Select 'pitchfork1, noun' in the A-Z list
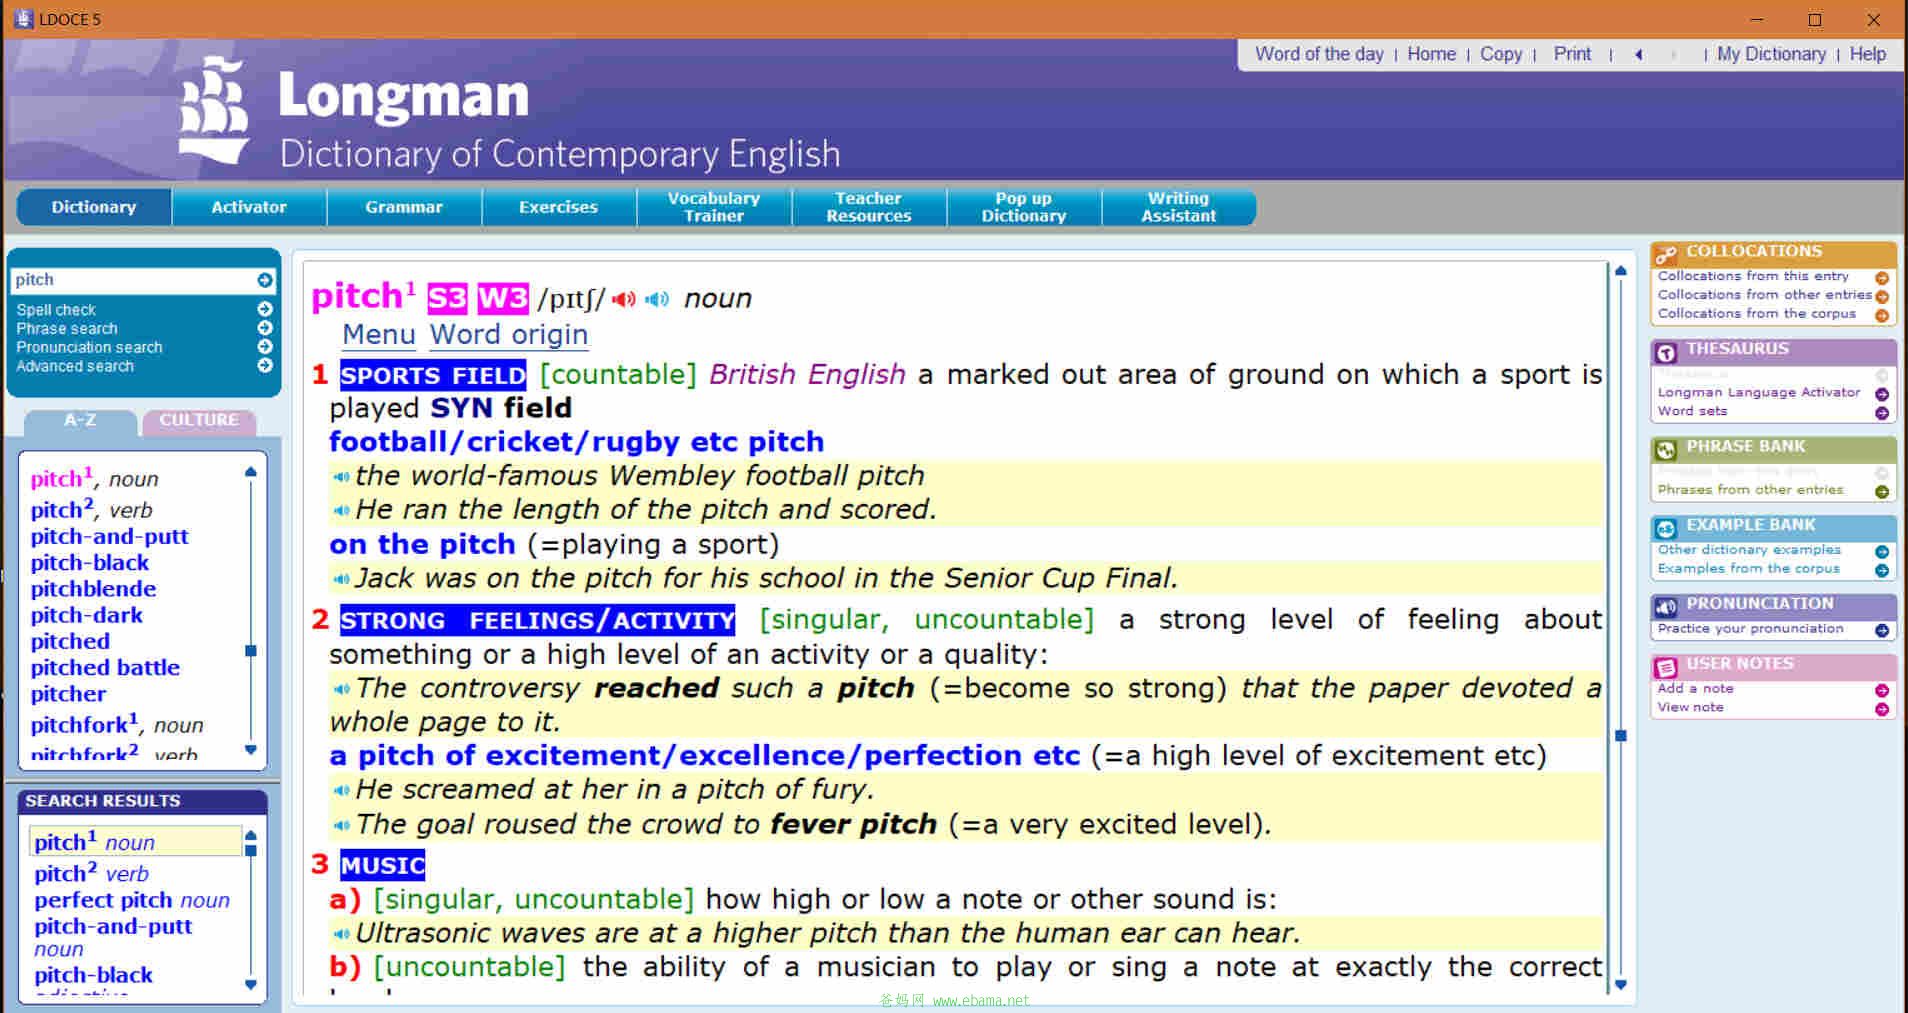Screen dimensions: 1908x1013 point(116,724)
